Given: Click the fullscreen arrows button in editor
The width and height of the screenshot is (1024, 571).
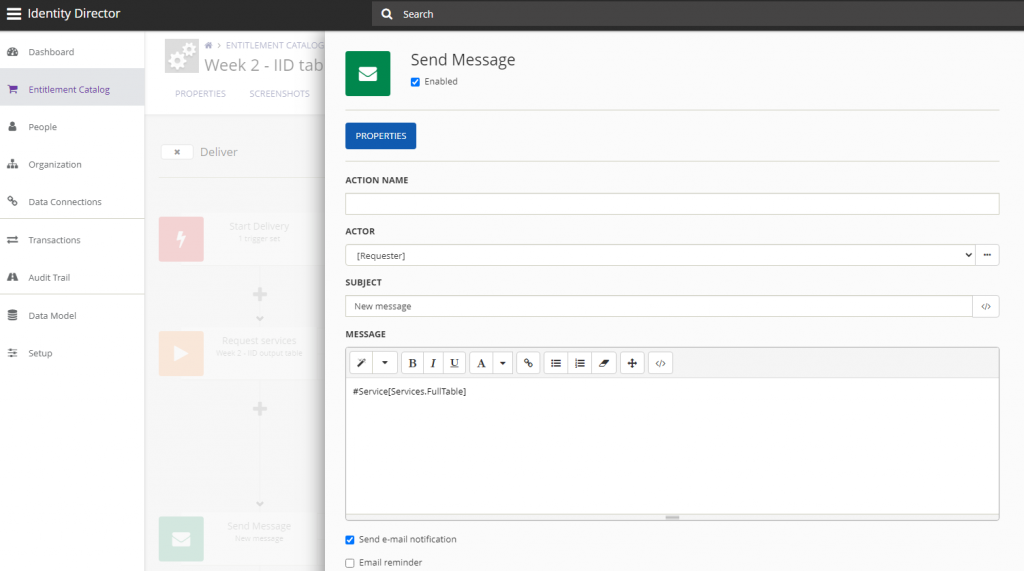Looking at the screenshot, I should point(632,363).
